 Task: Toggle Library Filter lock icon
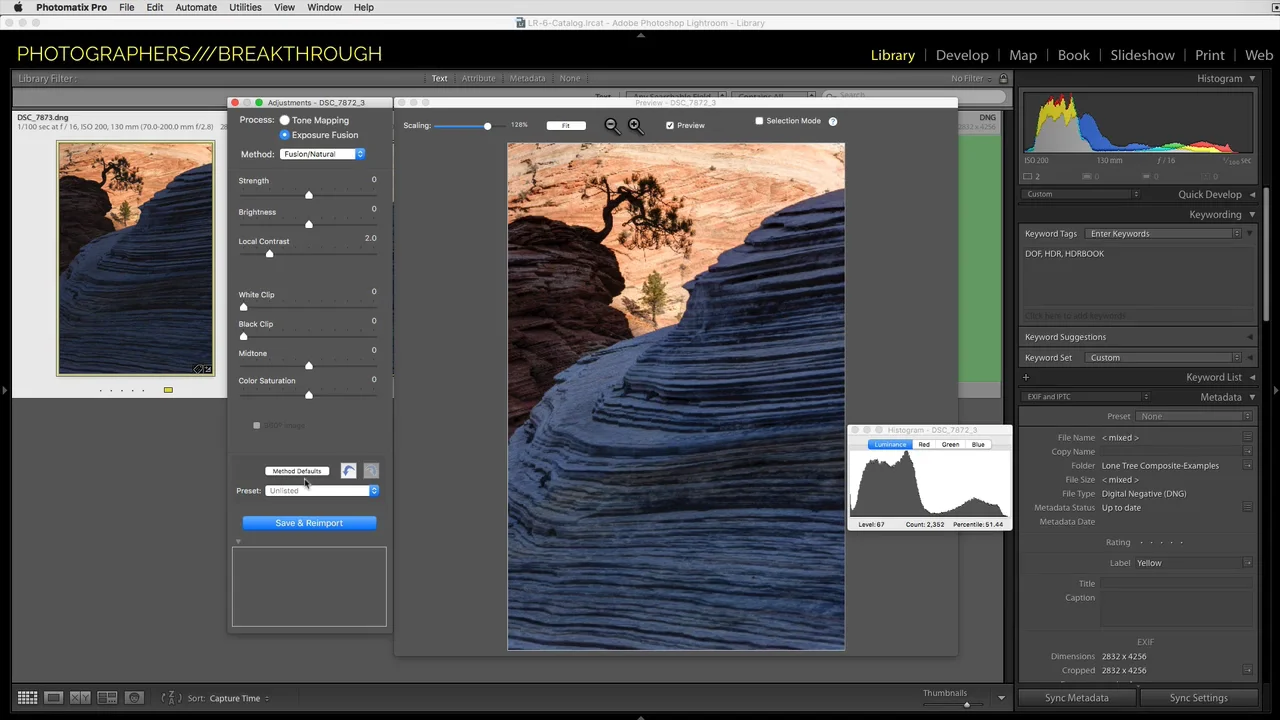click(x=1003, y=79)
